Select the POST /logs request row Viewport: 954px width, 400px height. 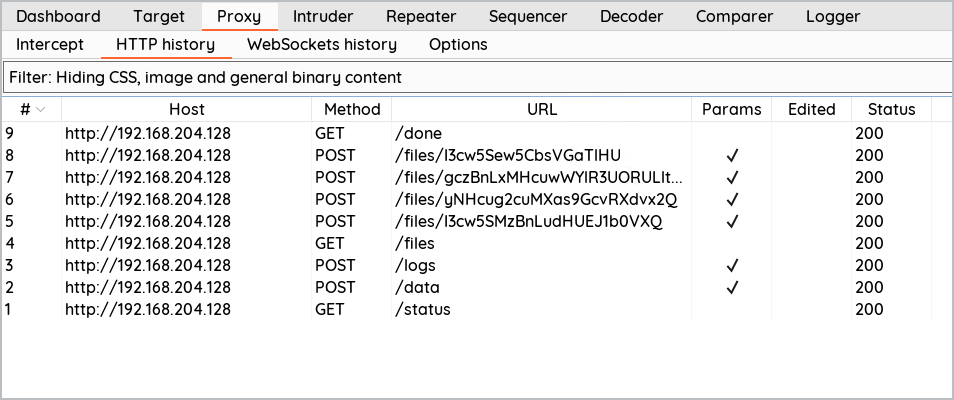[x=477, y=265]
